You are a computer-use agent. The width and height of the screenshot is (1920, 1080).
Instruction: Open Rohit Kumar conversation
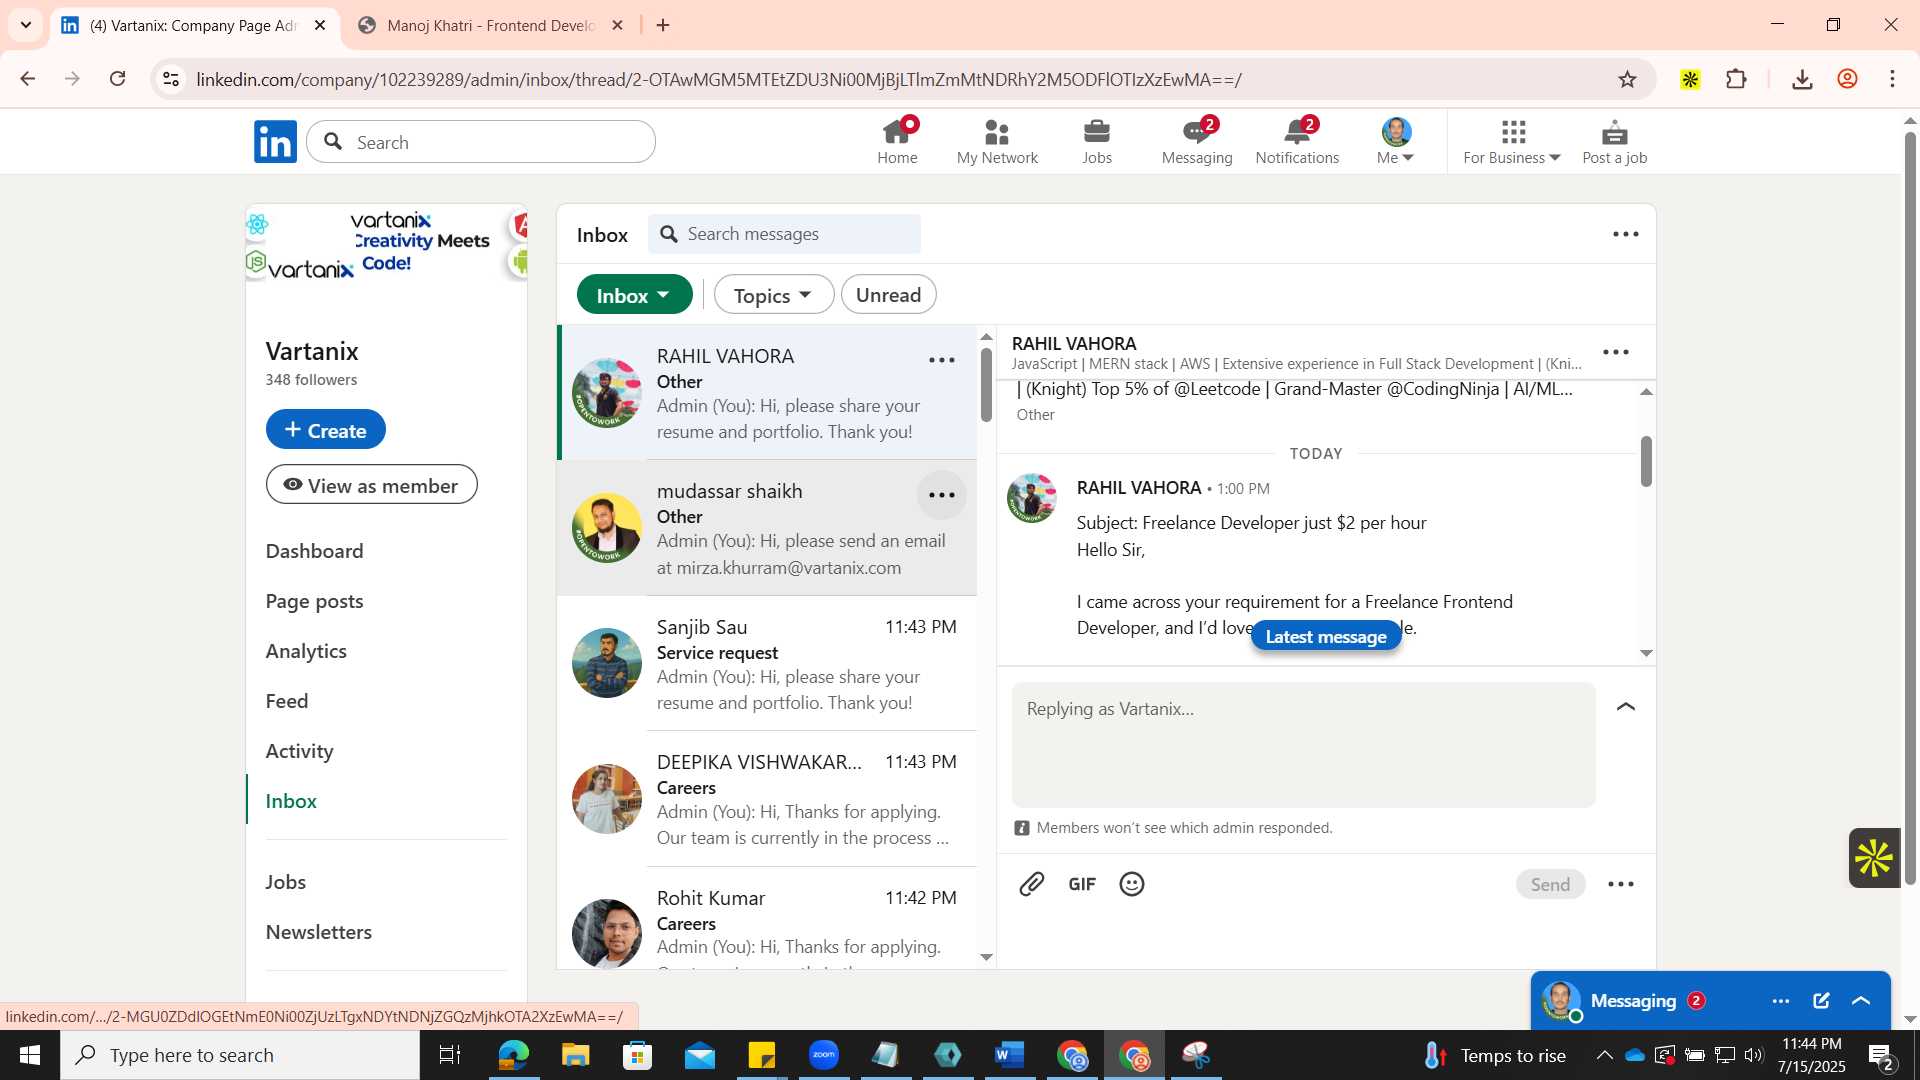click(767, 920)
